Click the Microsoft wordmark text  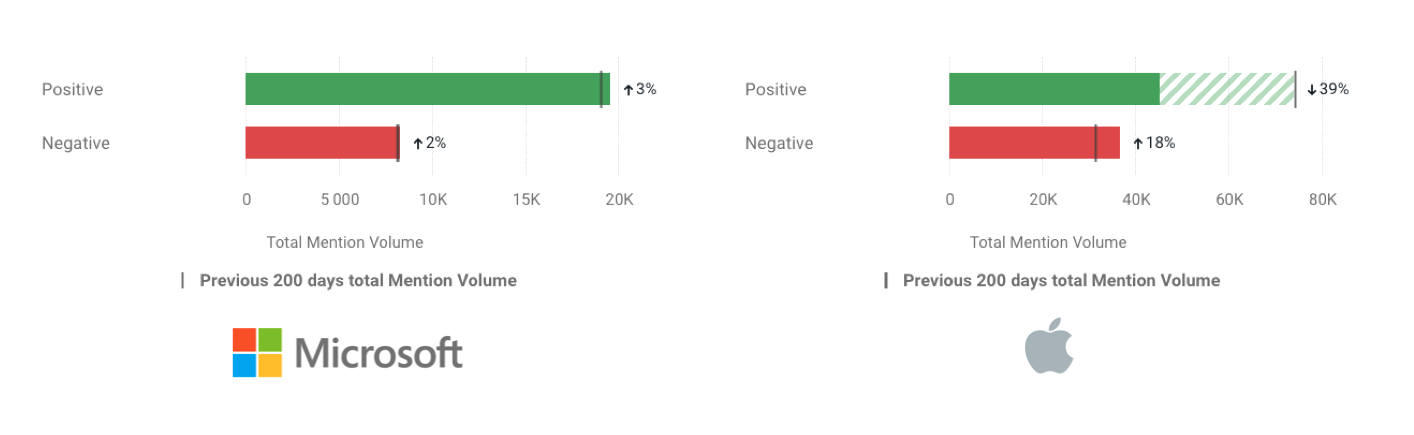pos(378,353)
